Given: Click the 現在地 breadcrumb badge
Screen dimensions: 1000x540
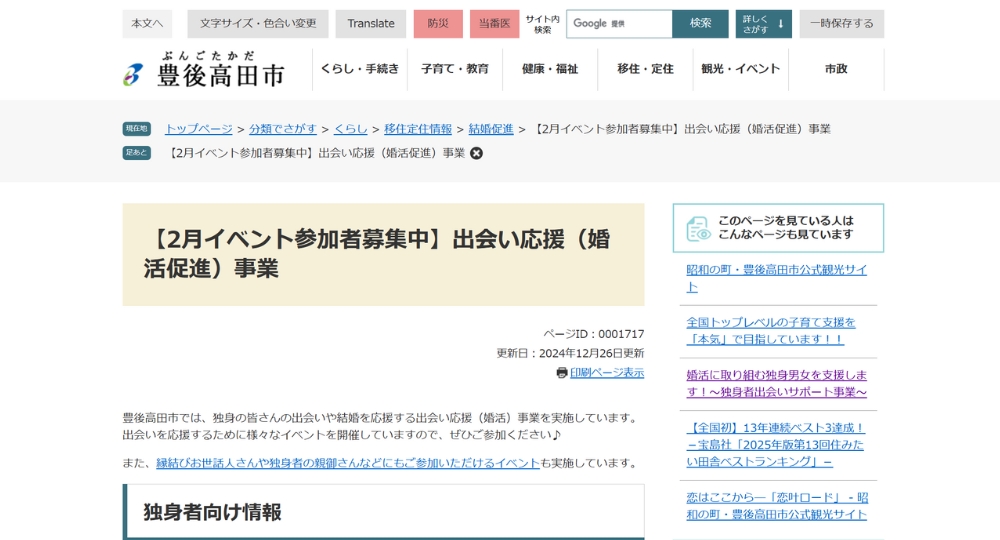Looking at the screenshot, I should click(136, 129).
